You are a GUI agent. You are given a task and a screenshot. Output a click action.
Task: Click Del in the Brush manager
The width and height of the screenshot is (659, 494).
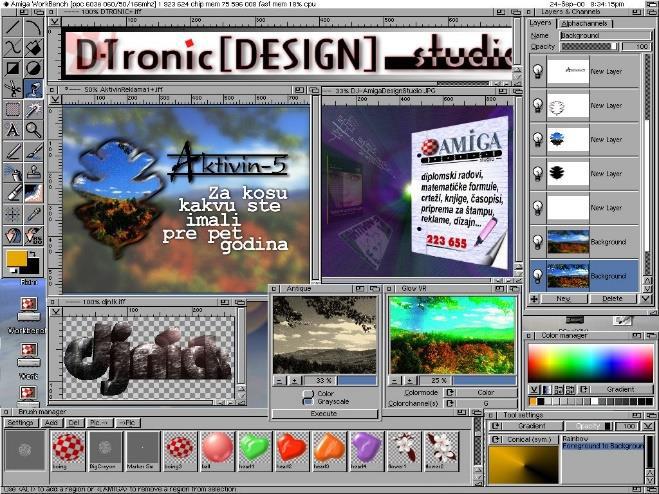(74, 423)
